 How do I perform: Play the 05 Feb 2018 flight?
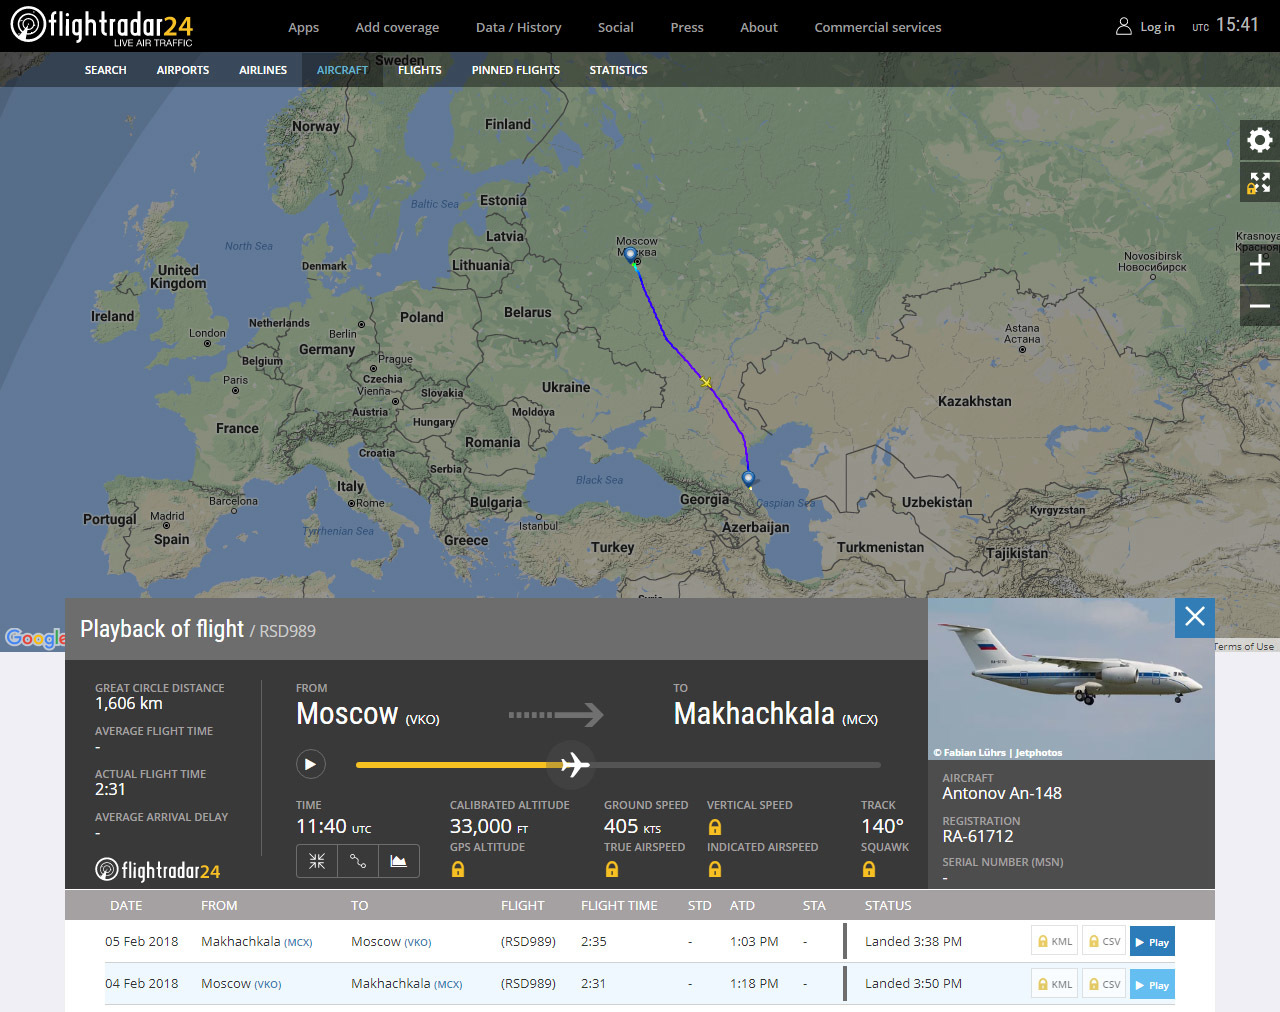coord(1152,942)
